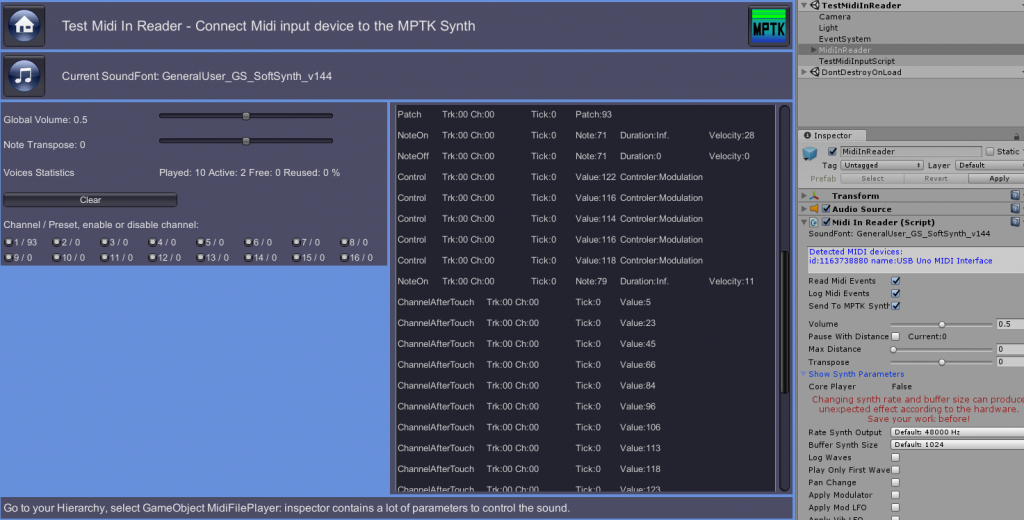This screenshot has height=520, width=1024.
Task: Select Camera in the hierarchy
Action: tap(835, 16)
